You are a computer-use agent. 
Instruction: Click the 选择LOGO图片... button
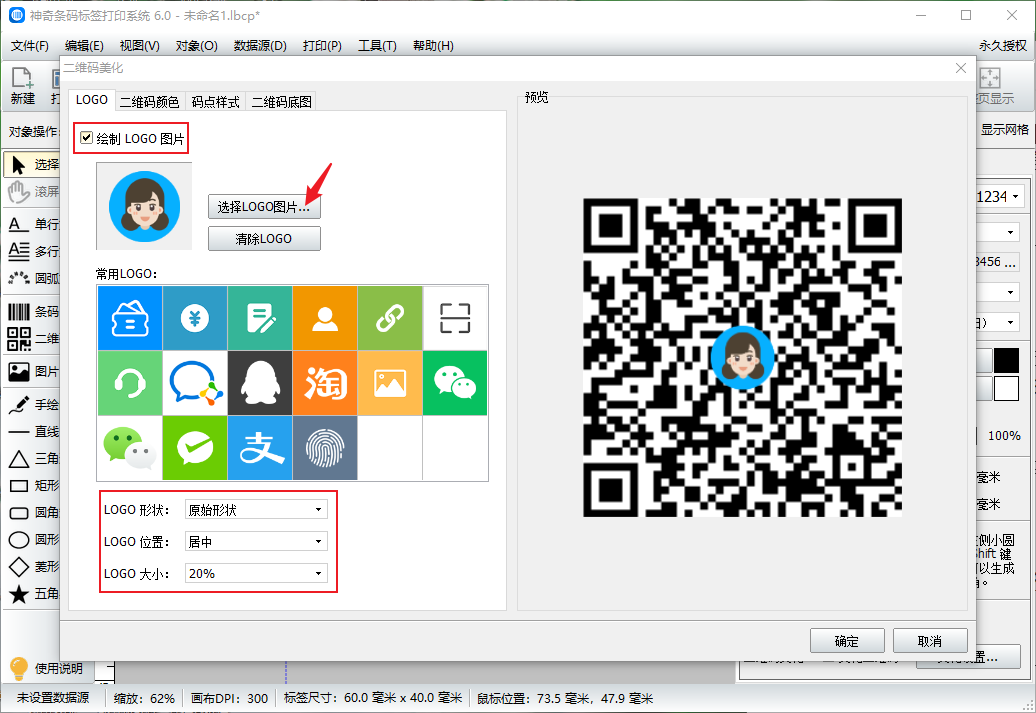click(264, 207)
